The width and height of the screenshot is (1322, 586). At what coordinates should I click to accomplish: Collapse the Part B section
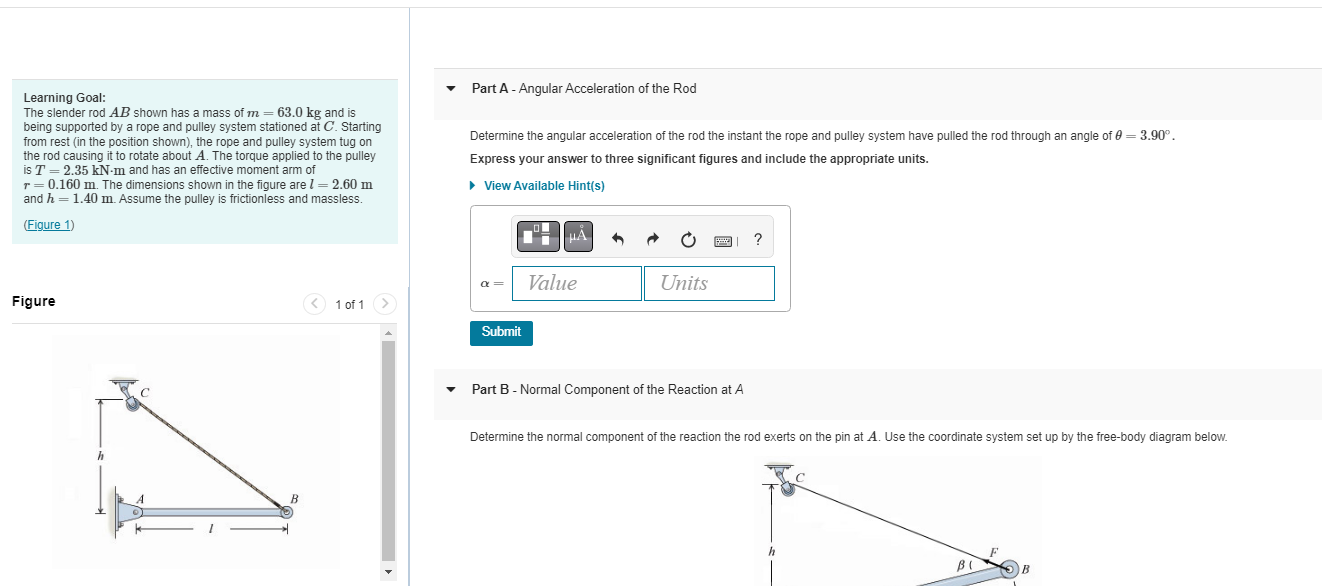[450, 389]
